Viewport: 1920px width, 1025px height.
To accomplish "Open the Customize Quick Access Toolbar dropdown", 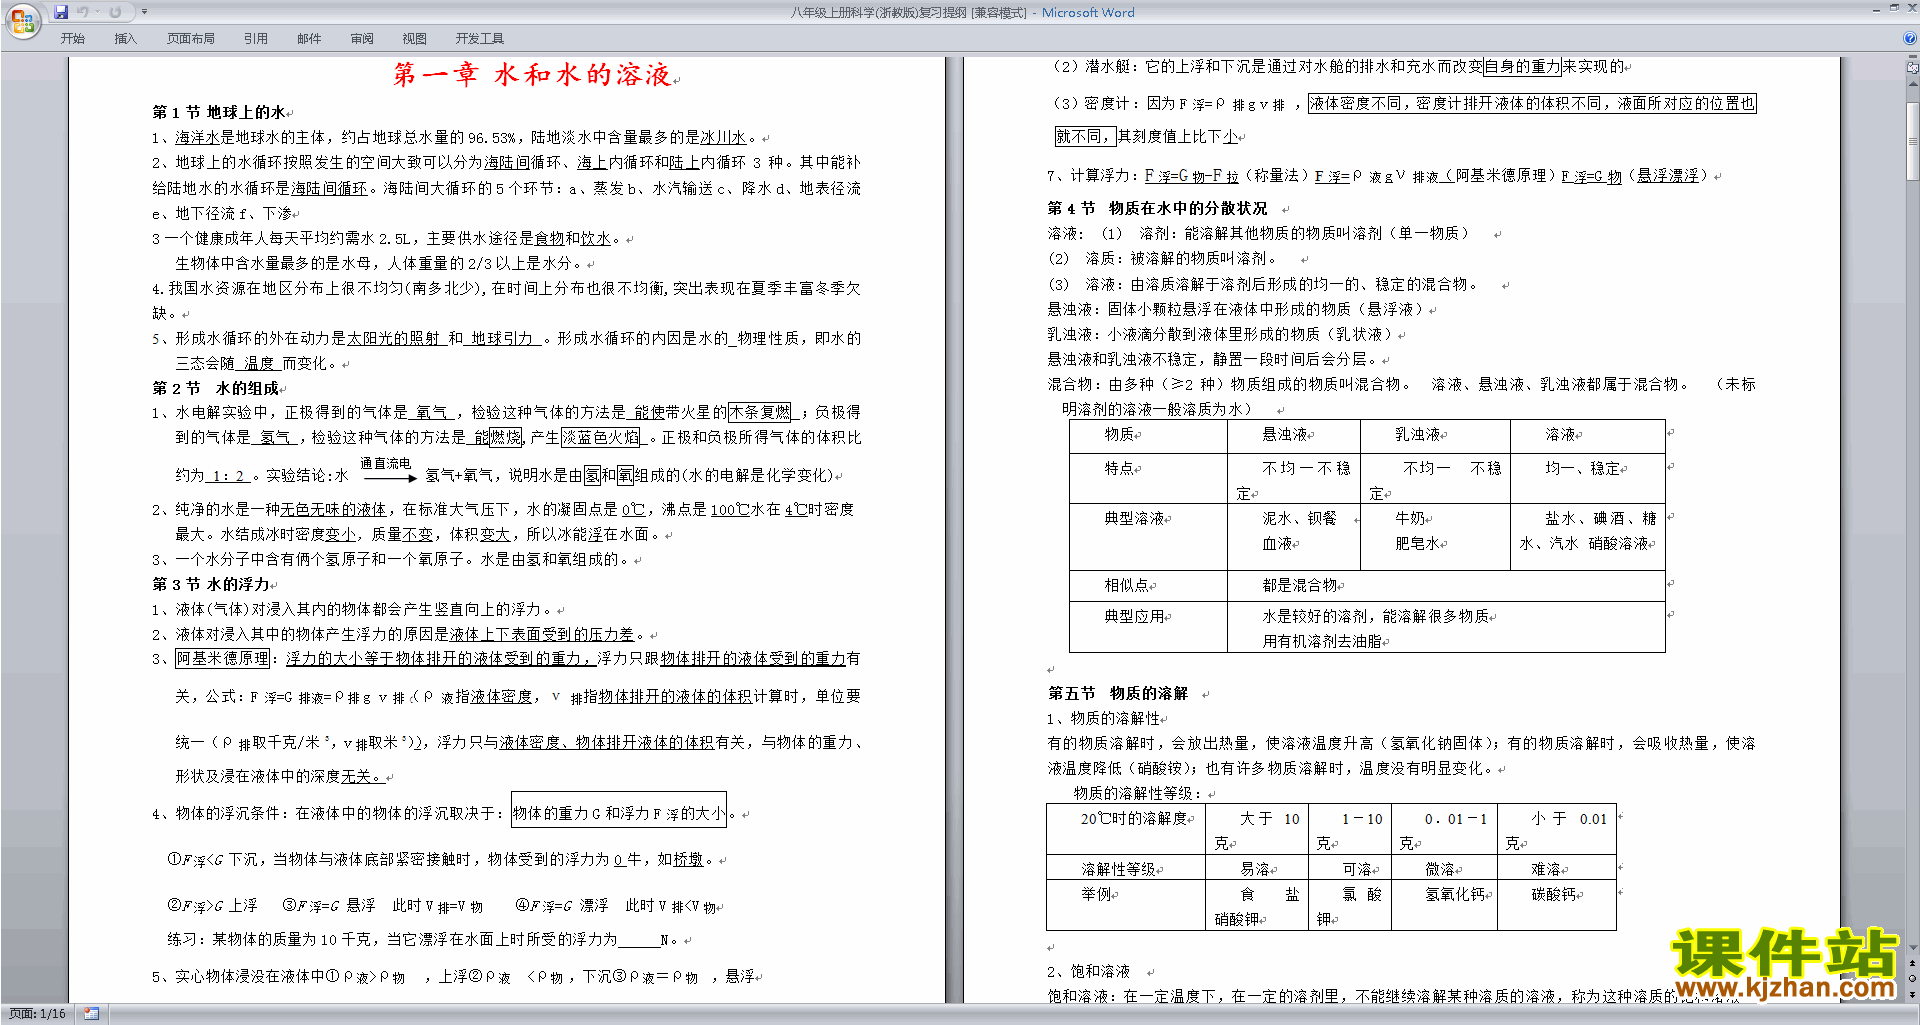I will pos(144,12).
